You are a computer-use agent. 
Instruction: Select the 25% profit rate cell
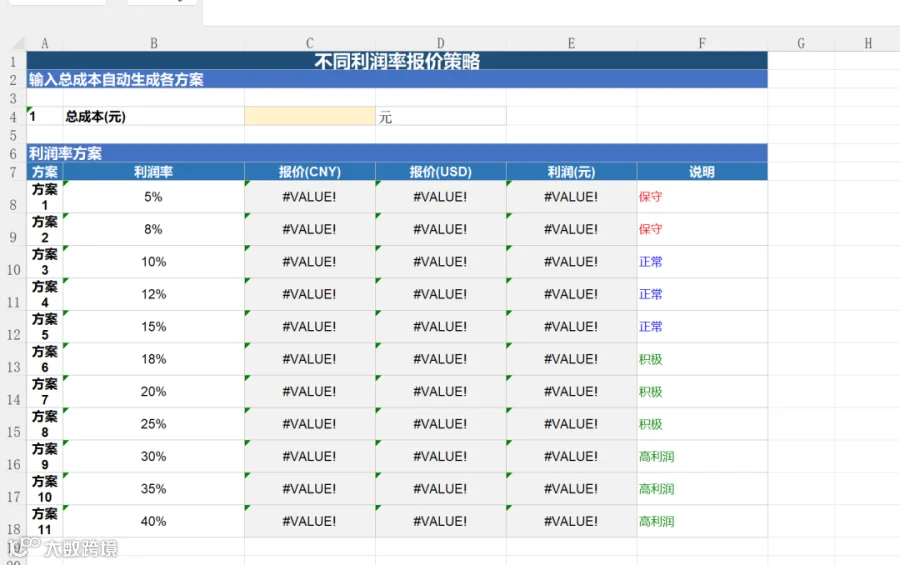tap(153, 424)
